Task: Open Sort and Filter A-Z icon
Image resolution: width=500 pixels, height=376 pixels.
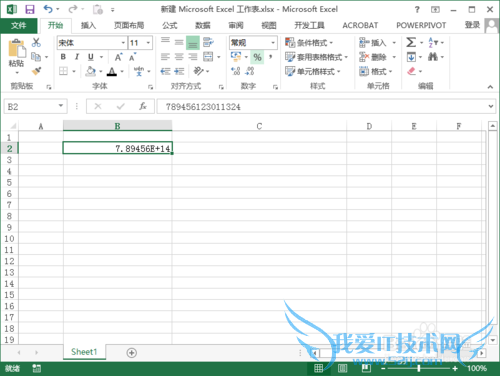Action: (433, 42)
